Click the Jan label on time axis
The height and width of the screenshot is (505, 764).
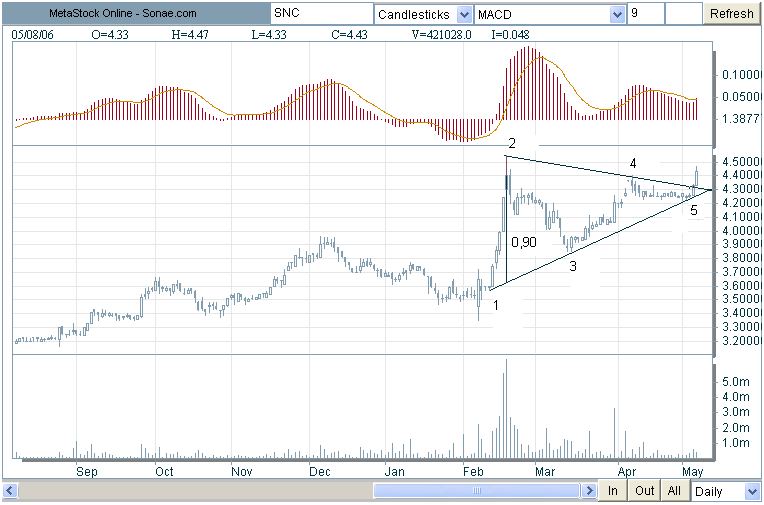pos(394,472)
